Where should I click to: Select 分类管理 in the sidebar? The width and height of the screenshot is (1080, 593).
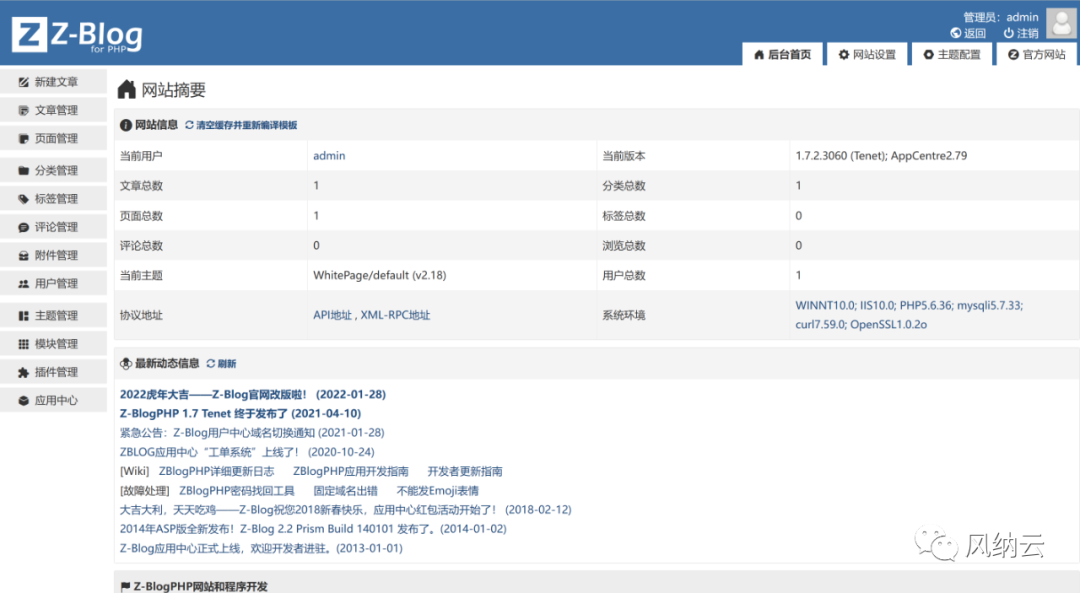[53, 170]
